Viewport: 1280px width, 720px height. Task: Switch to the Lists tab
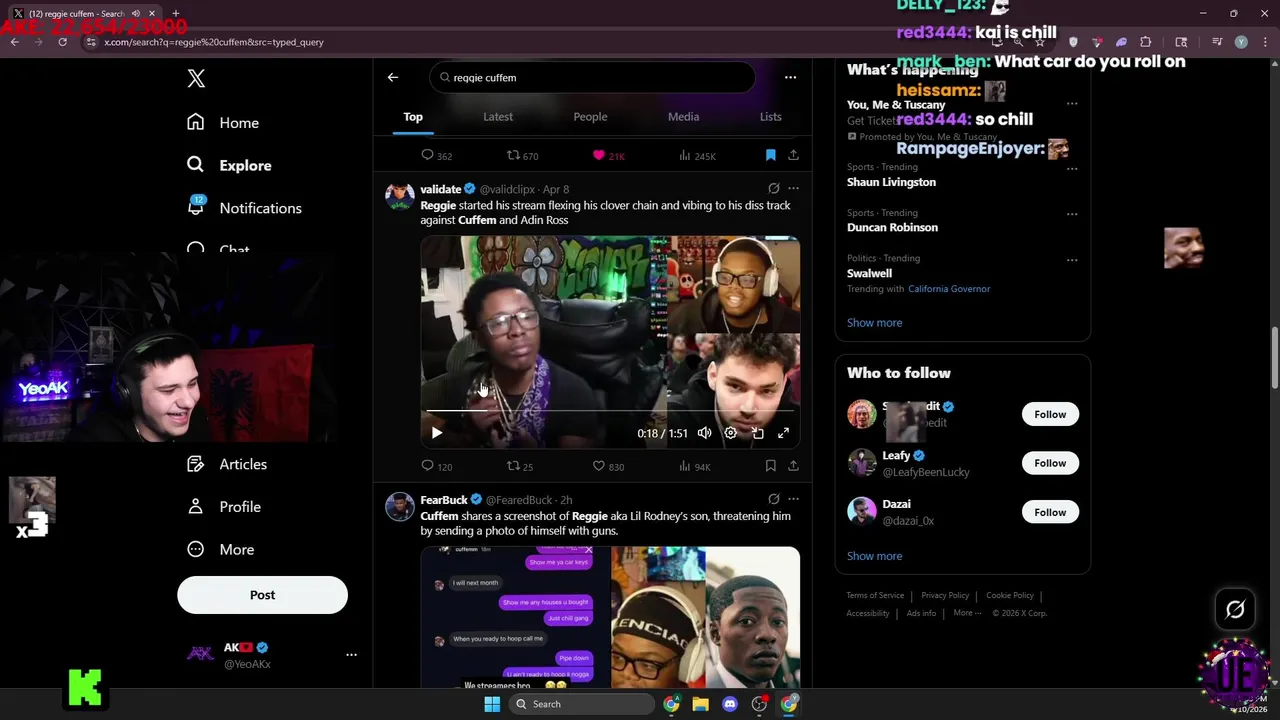click(770, 117)
